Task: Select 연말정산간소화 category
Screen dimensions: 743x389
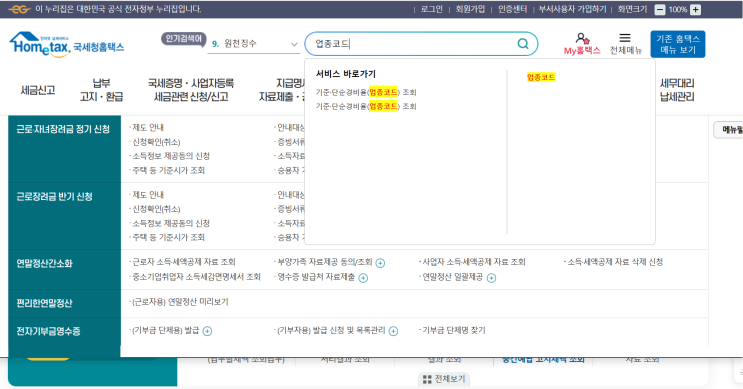Action: click(x=44, y=263)
